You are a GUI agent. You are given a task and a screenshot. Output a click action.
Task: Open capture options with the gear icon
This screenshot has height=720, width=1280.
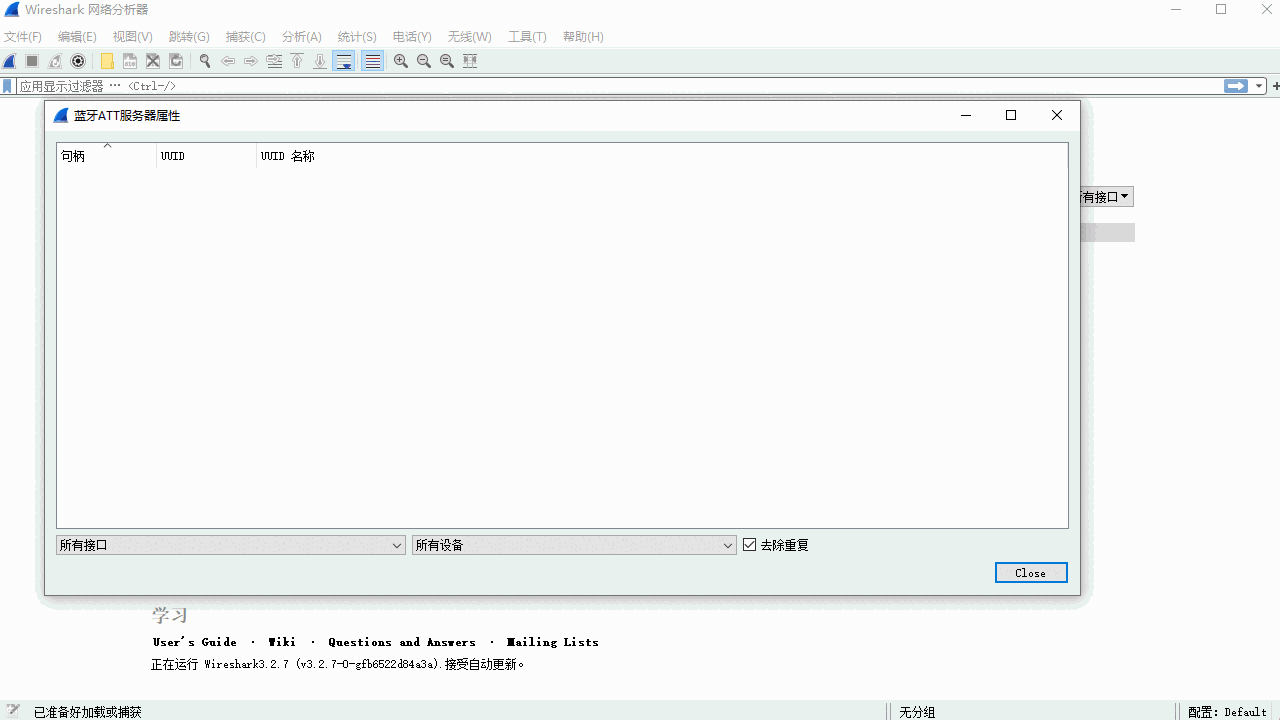[78, 60]
